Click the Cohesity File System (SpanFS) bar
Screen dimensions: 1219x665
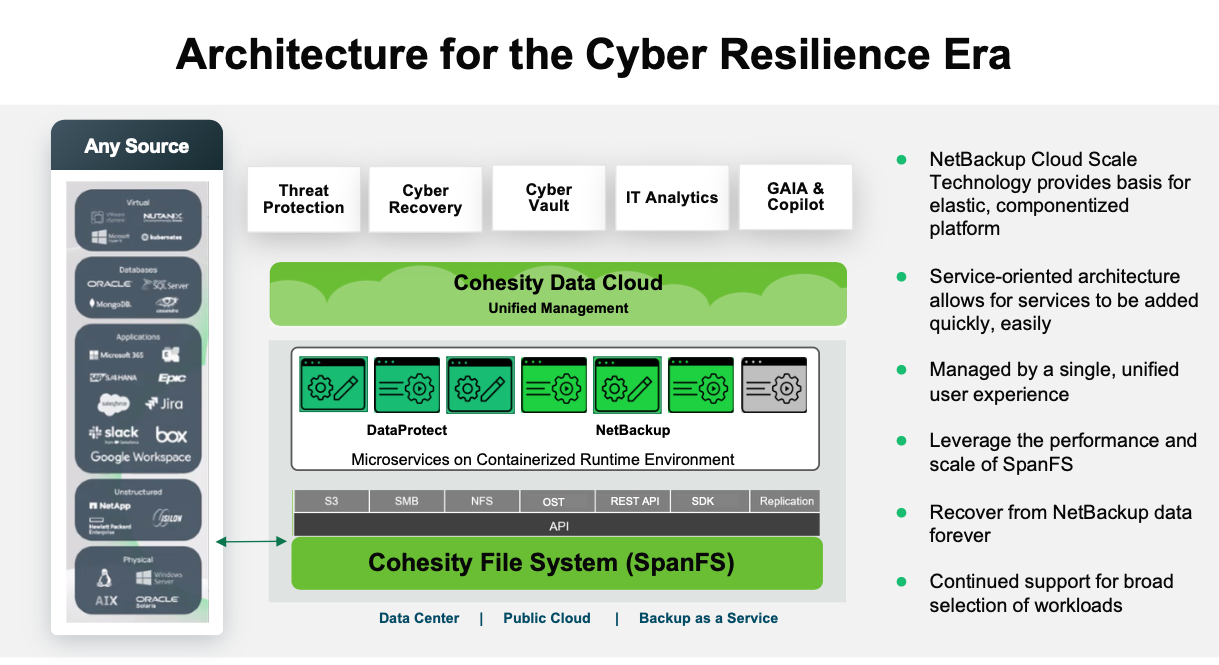click(557, 563)
